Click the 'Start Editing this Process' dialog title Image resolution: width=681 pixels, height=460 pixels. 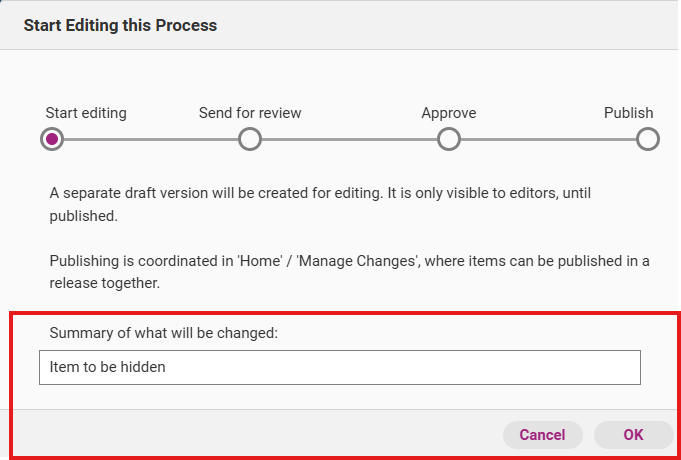[x=120, y=25]
